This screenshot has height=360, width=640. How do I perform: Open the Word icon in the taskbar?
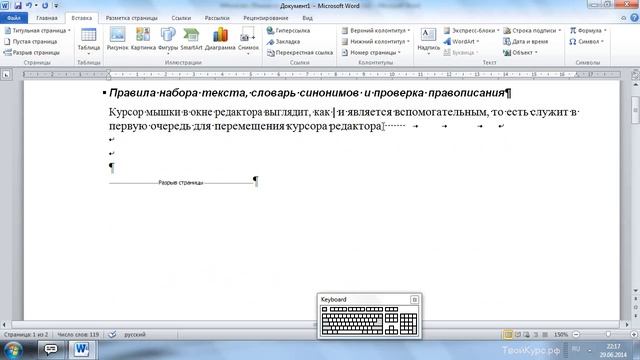[82, 350]
